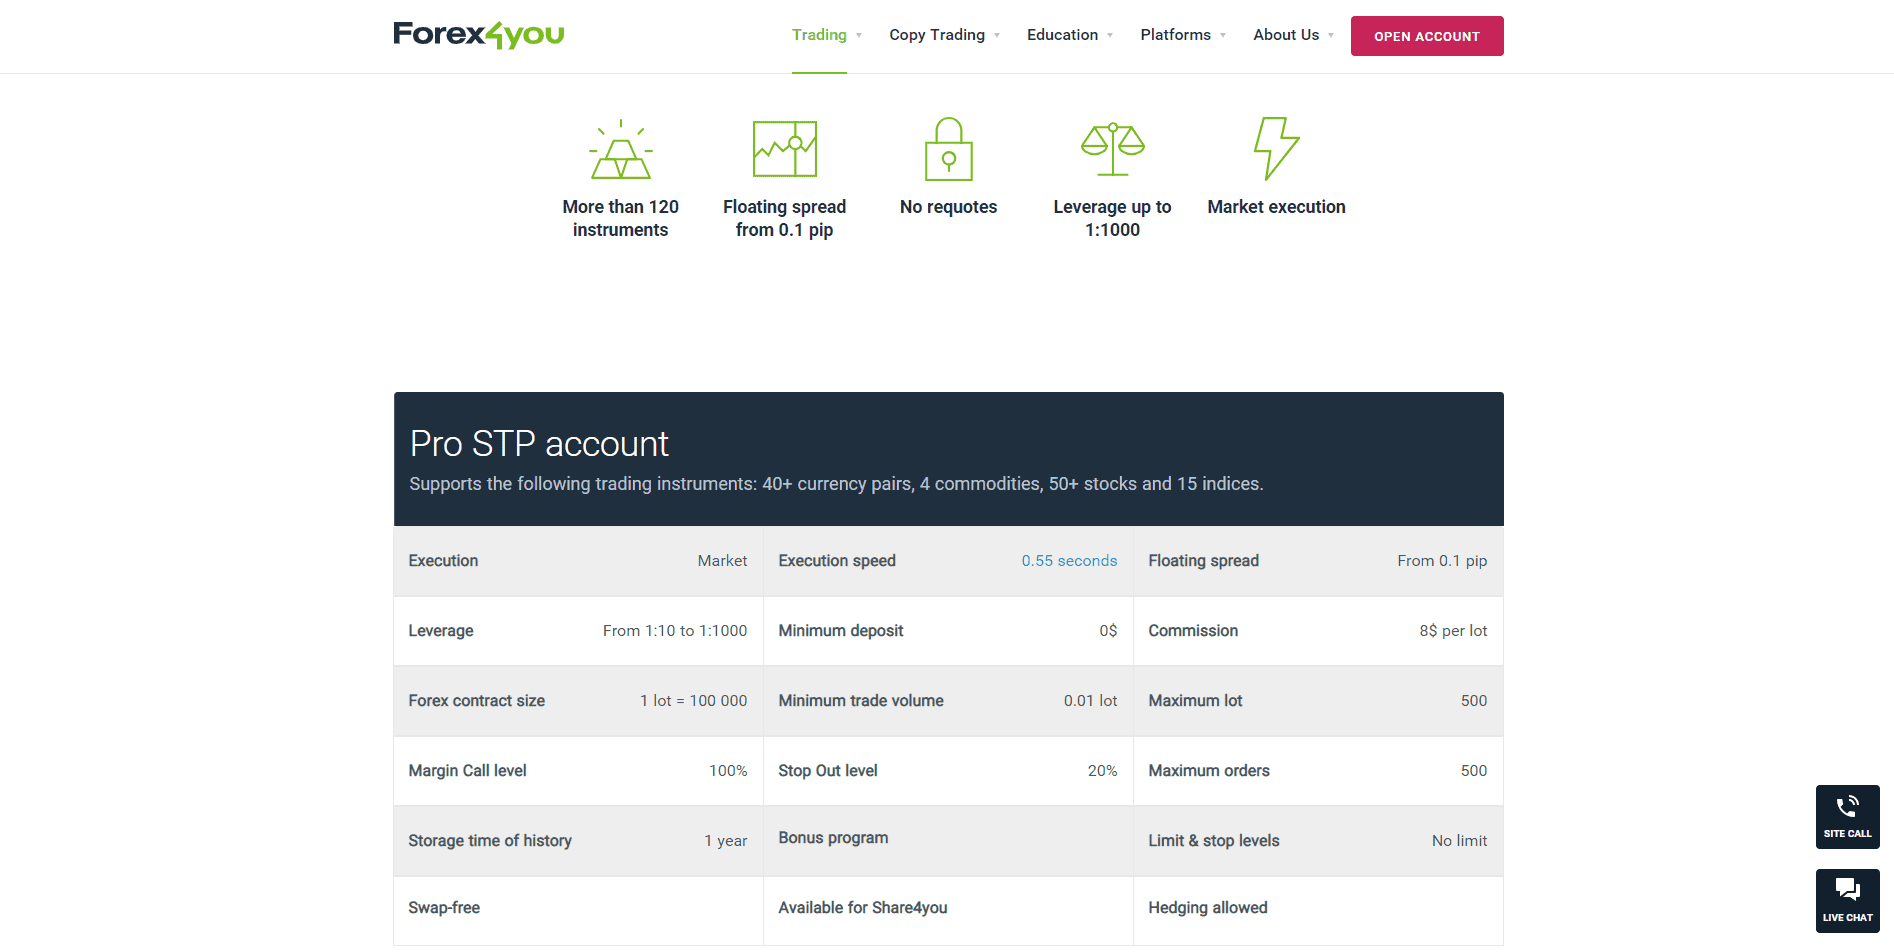Screen dimensions: 1894x952
Task: Click the Leverage up to 1:1000 label
Action: [1112, 217]
